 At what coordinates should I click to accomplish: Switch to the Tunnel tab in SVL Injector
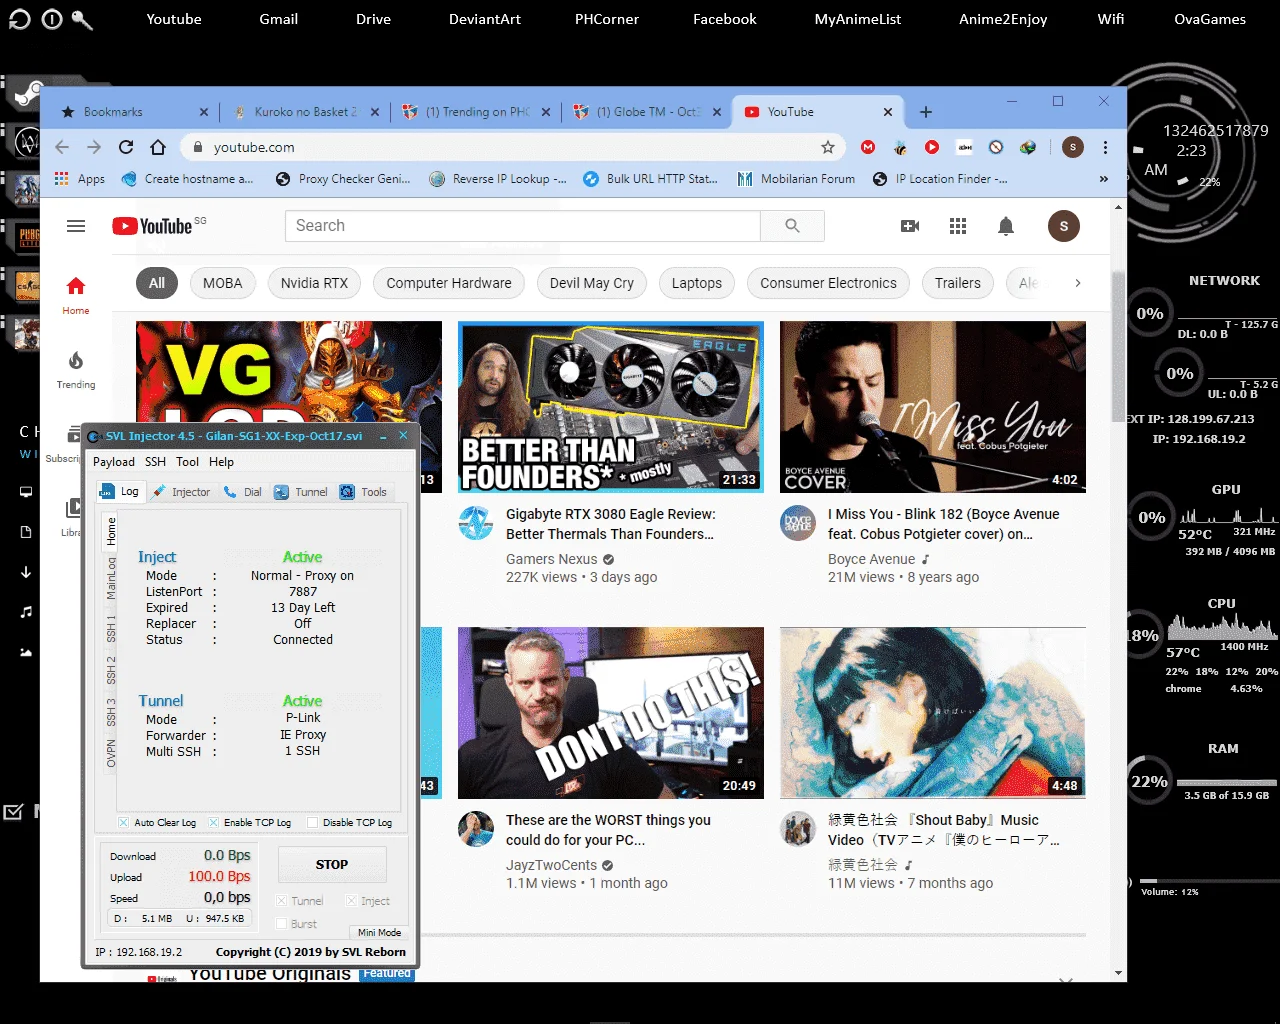click(301, 492)
